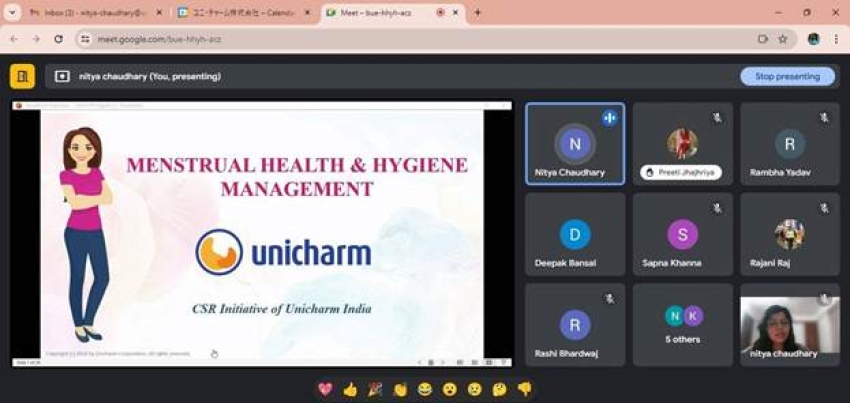Screen dimensions: 850x403
Task: Click the muted mic icon on Rajani Raj tile
Action: (x=825, y=208)
